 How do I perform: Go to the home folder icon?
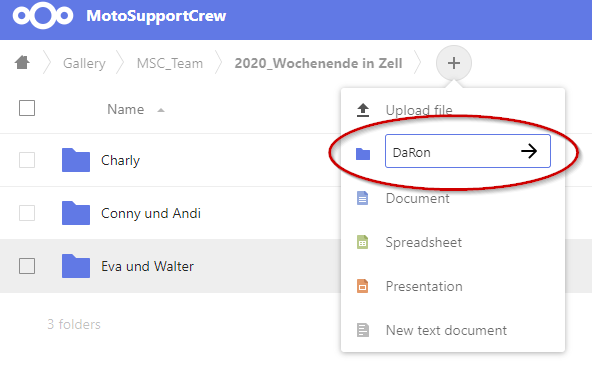pyautogui.click(x=22, y=63)
